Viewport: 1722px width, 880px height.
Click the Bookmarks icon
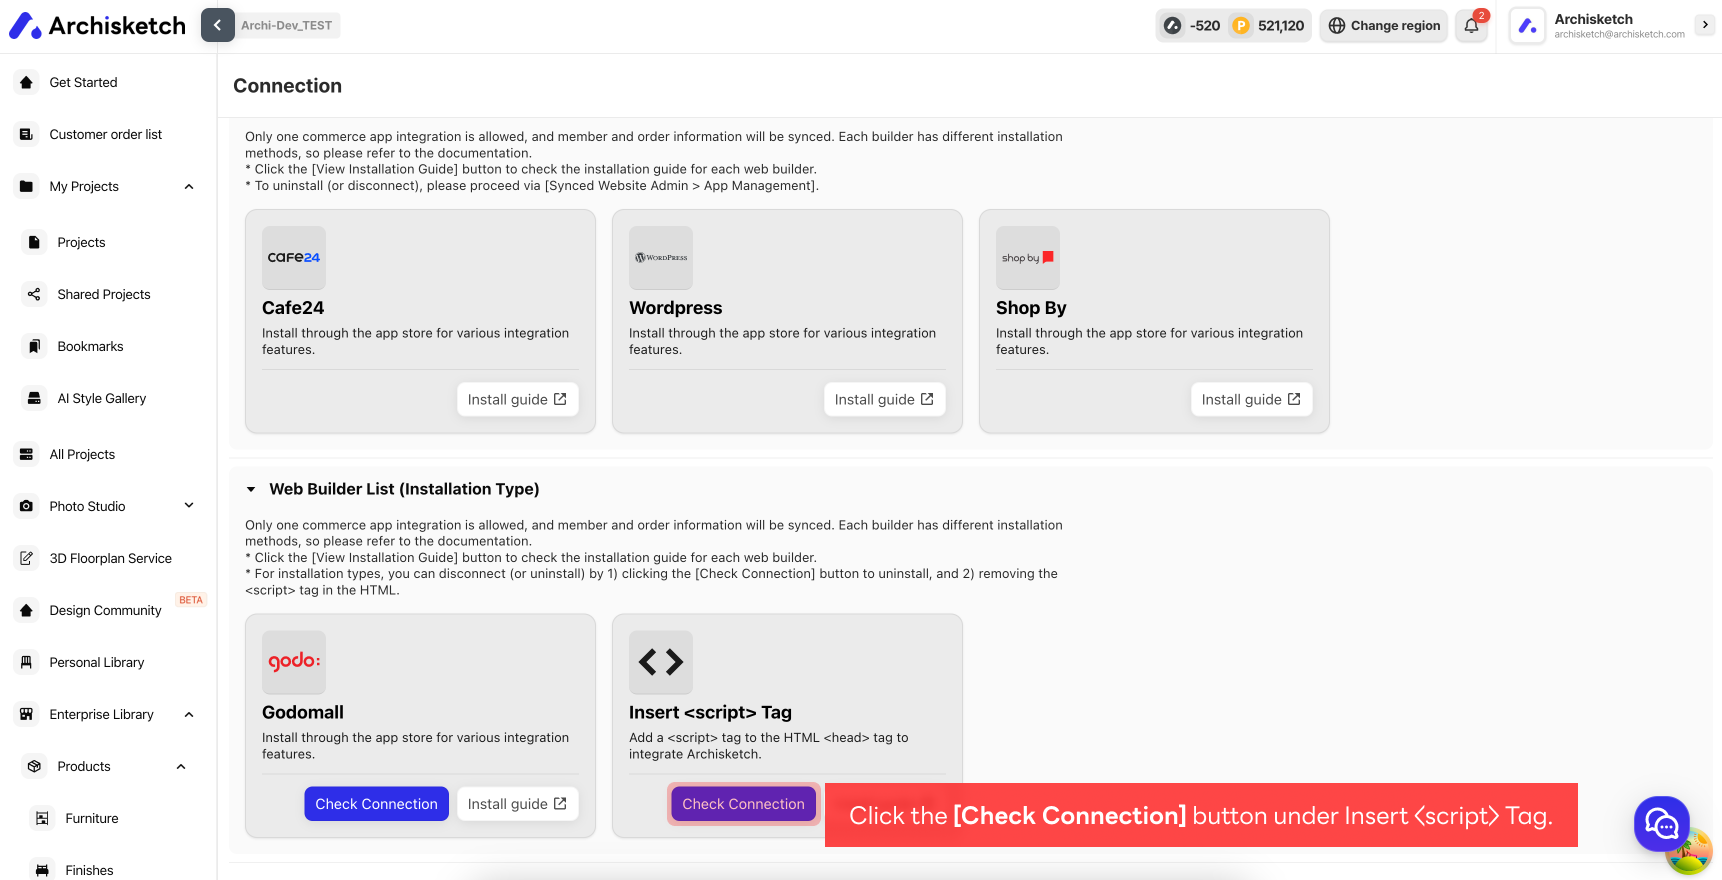[34, 346]
